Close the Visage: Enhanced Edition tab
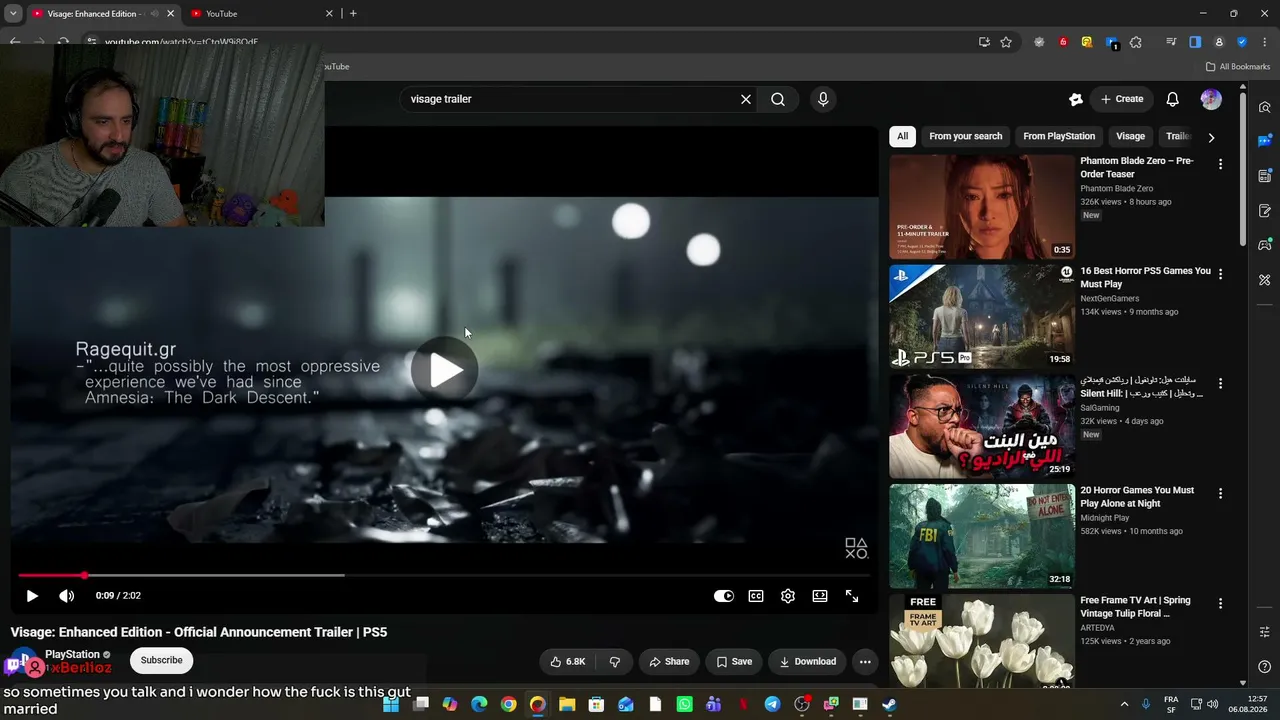Screen dimensions: 1280x720 (170, 14)
